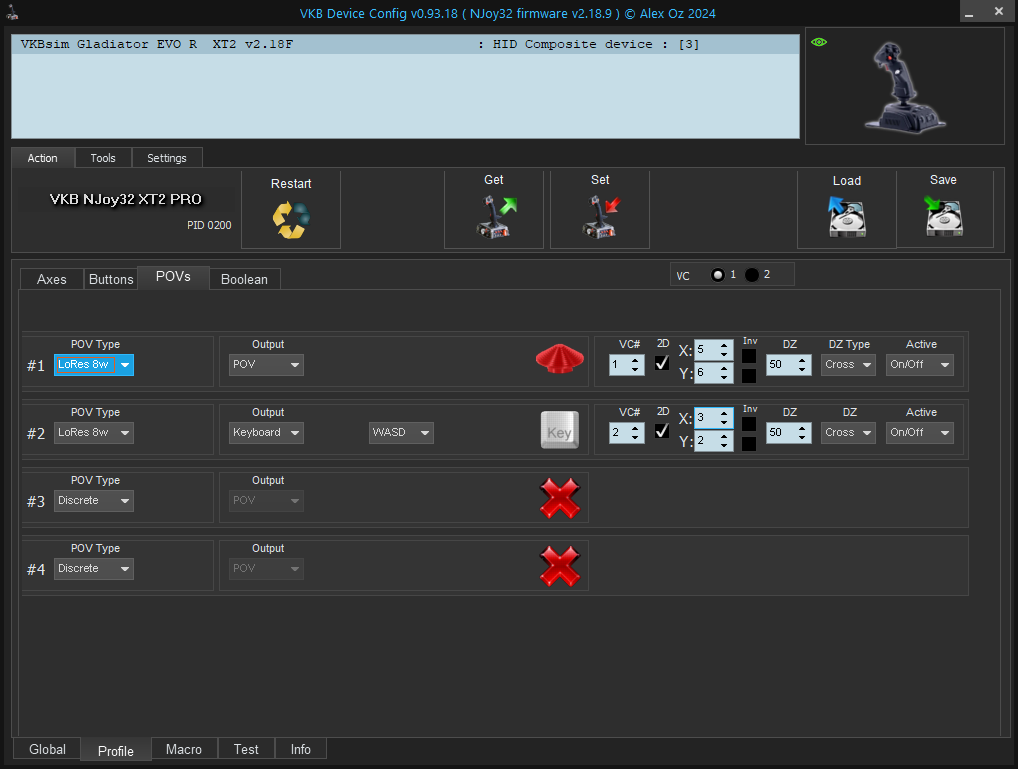Minimize the VKB Device Config window
Screen dimensions: 1018x769
coord(969,12)
